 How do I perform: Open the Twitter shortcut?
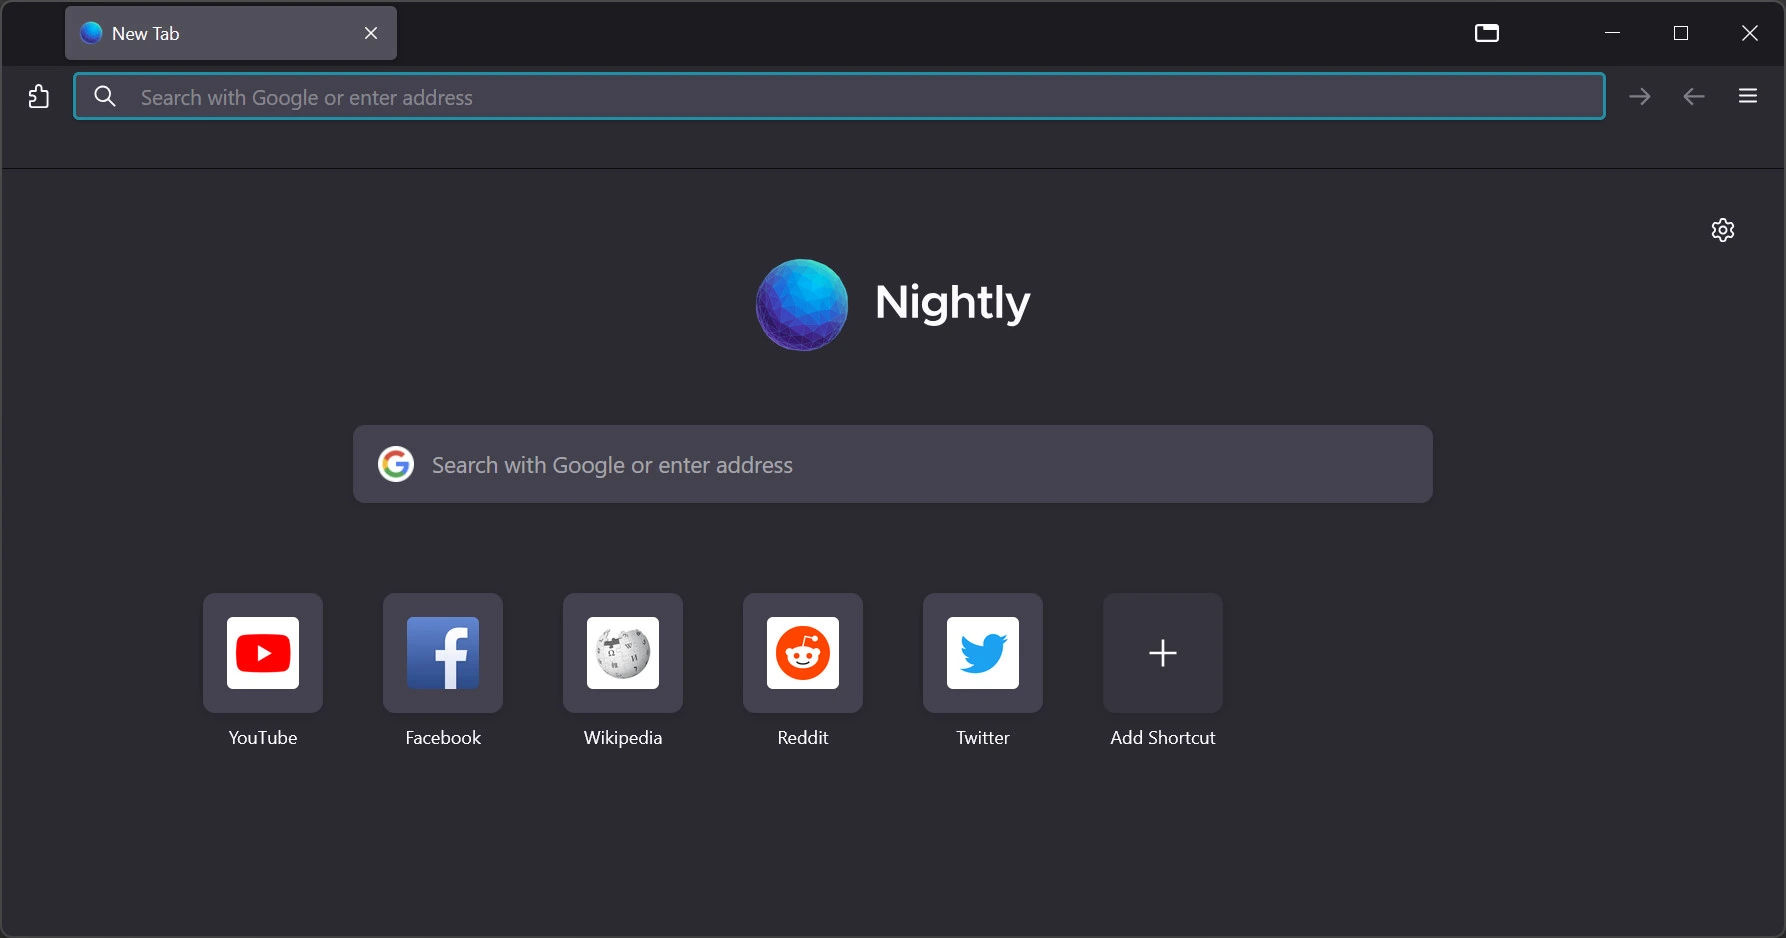tap(982, 653)
